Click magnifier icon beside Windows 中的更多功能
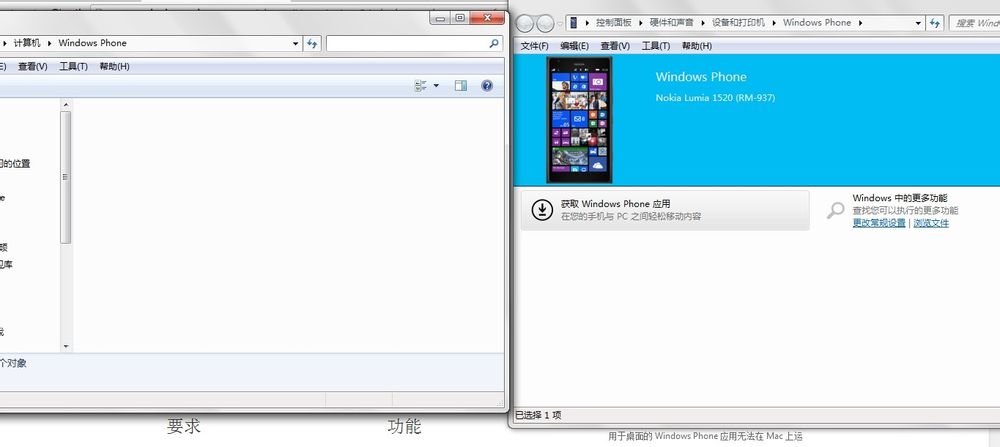The image size is (1000, 447). 835,210
